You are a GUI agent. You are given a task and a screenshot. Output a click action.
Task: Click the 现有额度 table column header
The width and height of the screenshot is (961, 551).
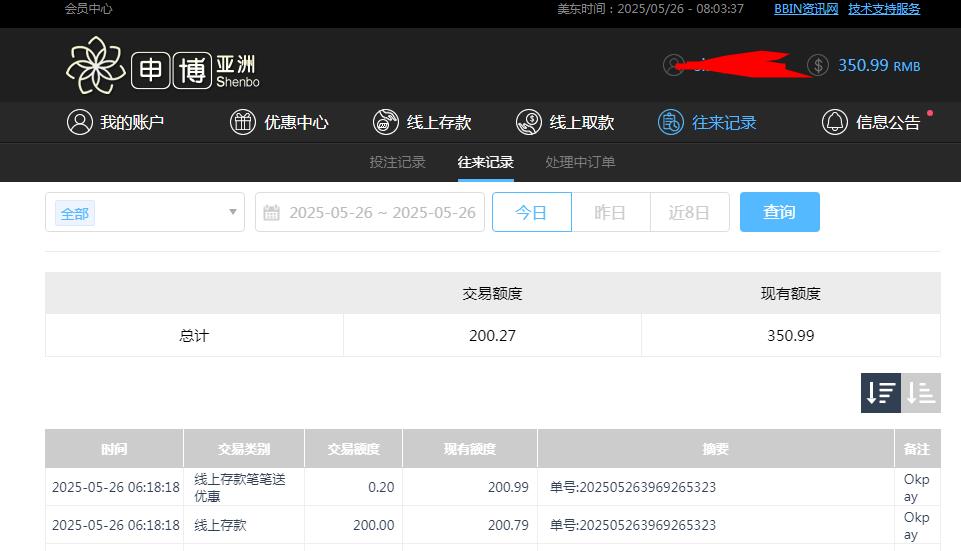pyautogui.click(x=470, y=449)
